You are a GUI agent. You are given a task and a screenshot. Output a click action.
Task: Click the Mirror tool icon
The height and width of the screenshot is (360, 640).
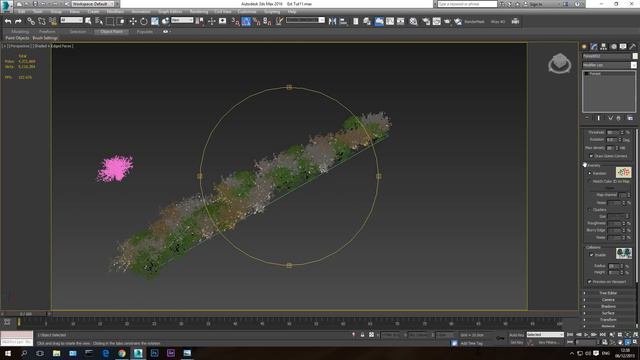click(332, 21)
